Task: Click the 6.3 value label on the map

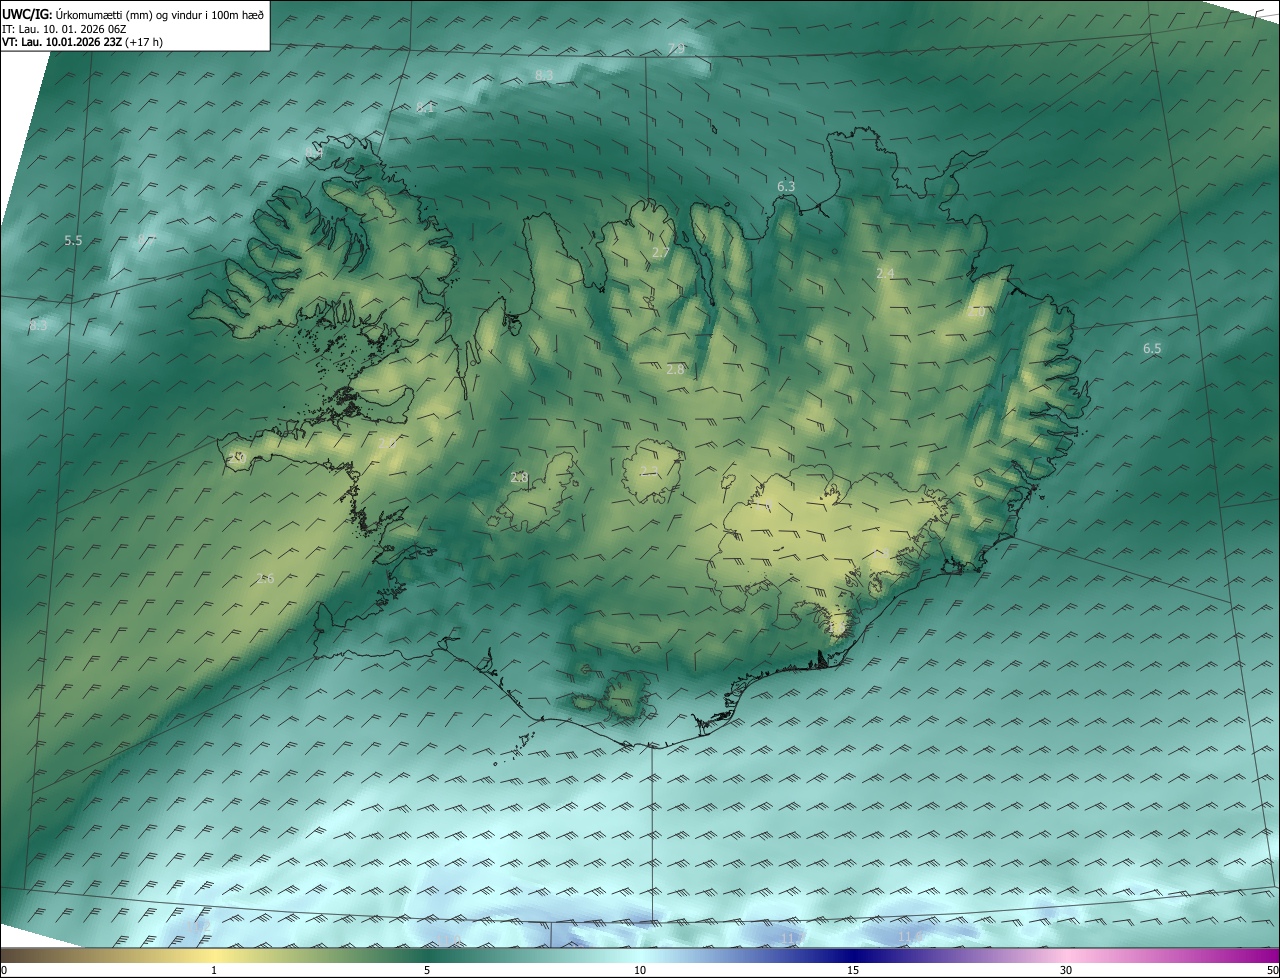Action: pos(786,186)
